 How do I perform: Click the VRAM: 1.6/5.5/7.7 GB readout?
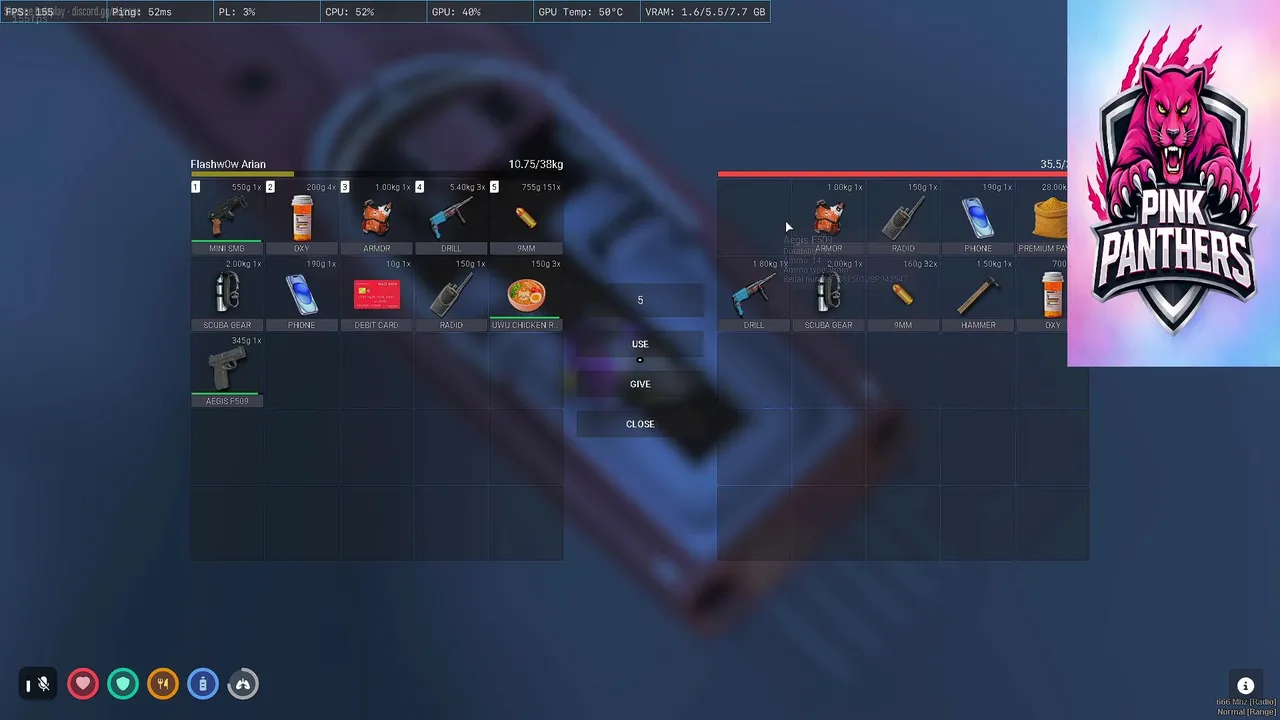pos(706,12)
